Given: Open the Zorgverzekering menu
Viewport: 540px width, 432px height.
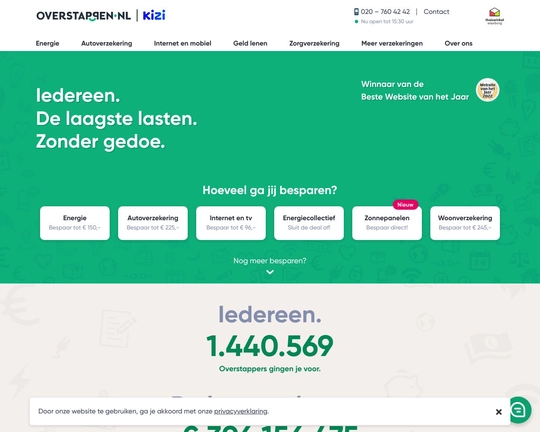Looking at the screenshot, I should tap(314, 43).
